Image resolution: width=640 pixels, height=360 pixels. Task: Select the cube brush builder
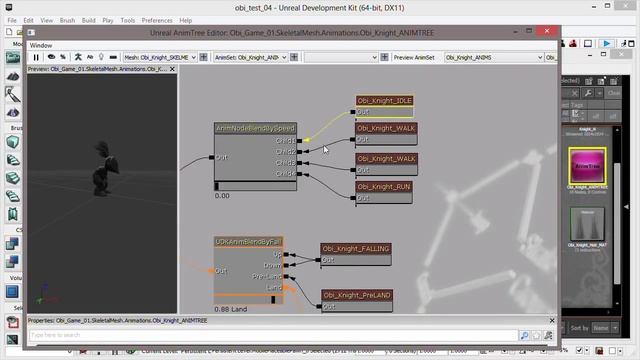13,142
